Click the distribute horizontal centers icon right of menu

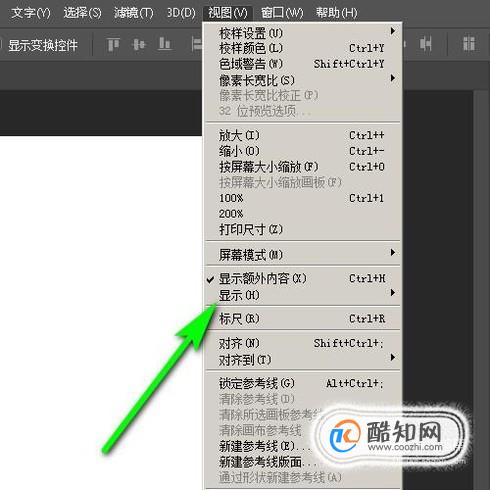[x=426, y=44]
